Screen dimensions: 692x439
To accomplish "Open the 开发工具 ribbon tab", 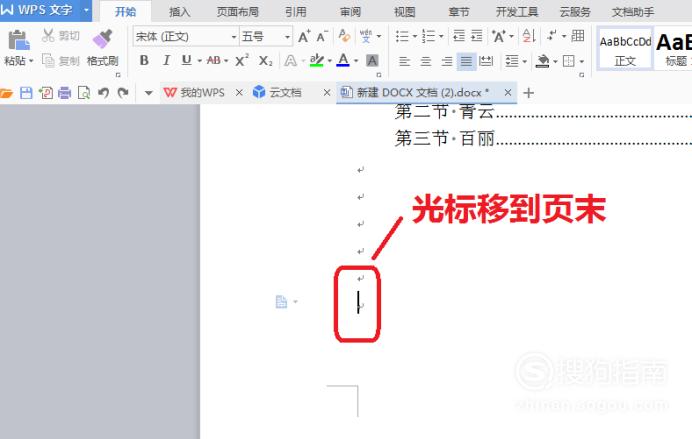I will [517, 12].
